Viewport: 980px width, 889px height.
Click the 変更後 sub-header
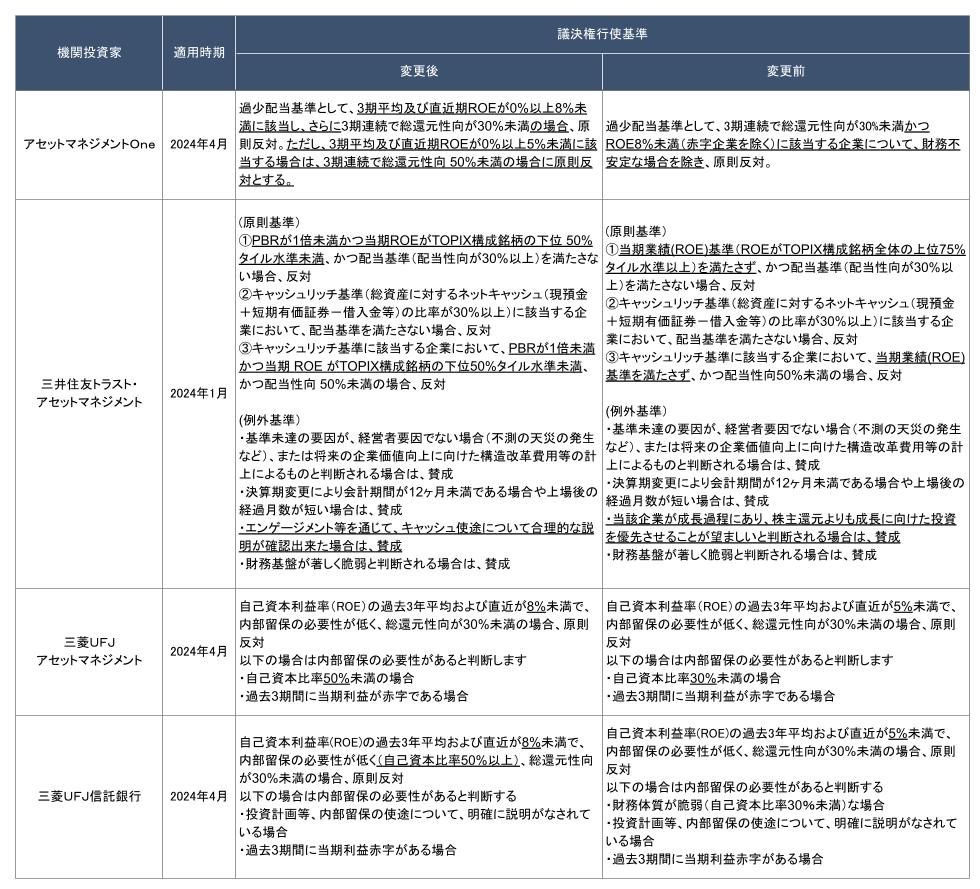pyautogui.click(x=419, y=71)
